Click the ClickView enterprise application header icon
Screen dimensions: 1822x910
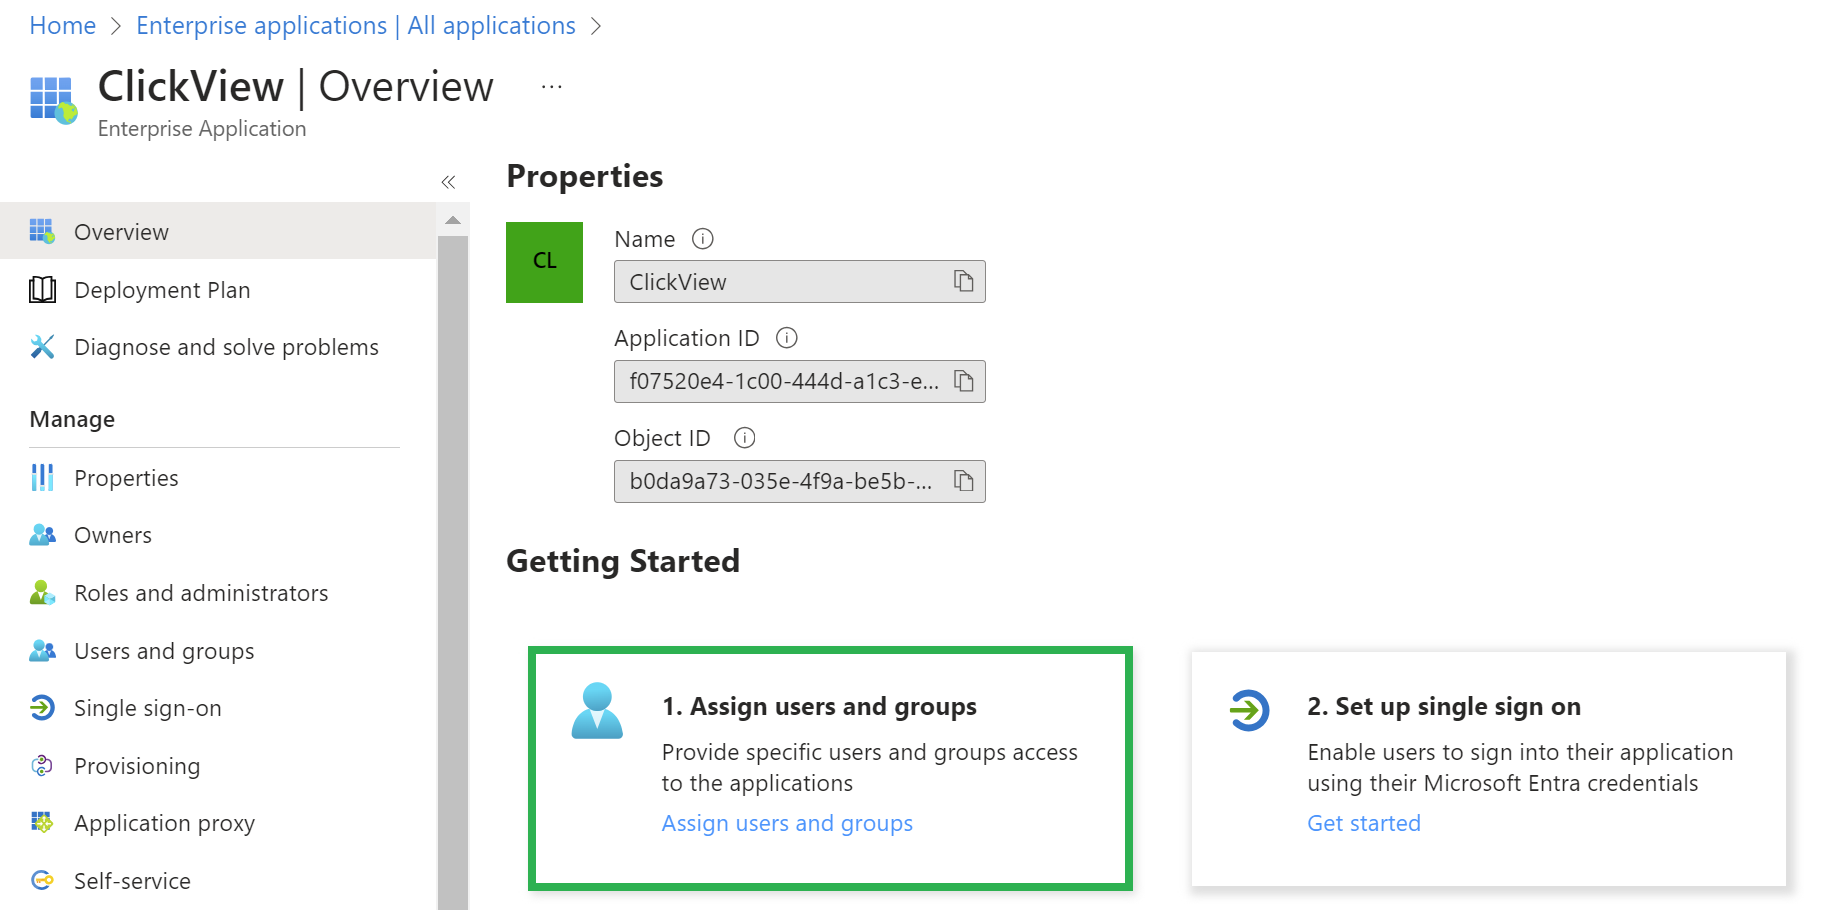(53, 100)
